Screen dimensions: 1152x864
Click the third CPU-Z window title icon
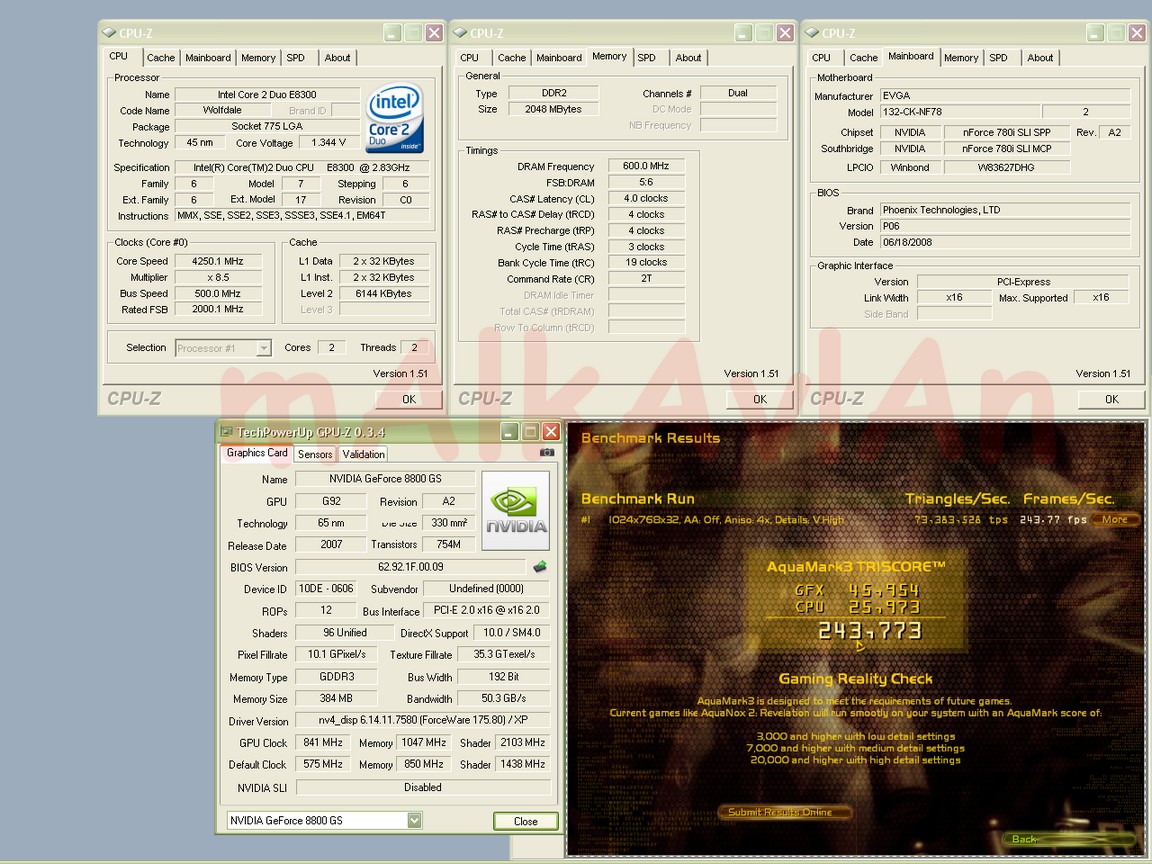click(812, 33)
